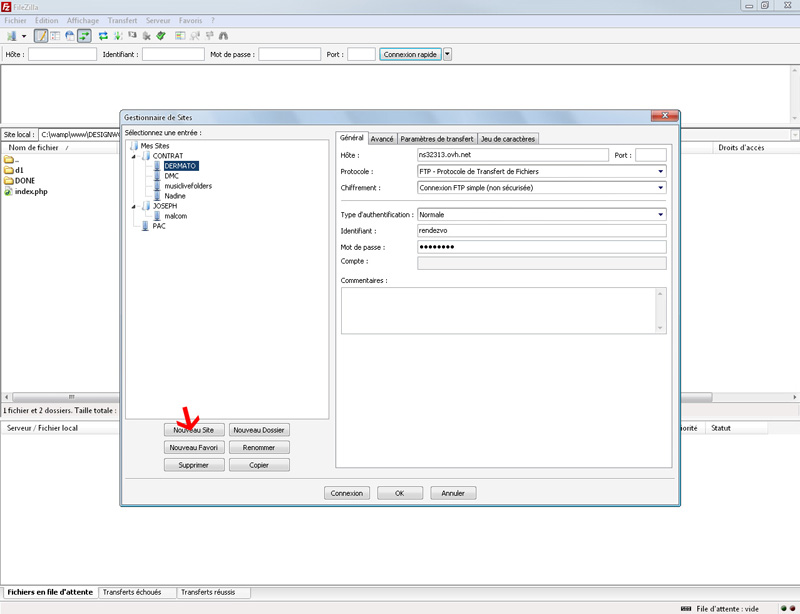Collapse the JOSEPH folder in the site tree
This screenshot has height=614, width=800.
point(134,206)
